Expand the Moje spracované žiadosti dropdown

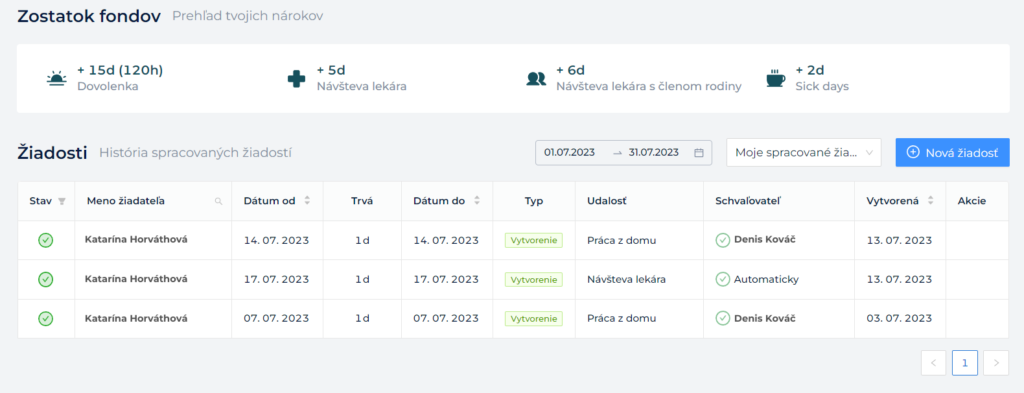click(x=804, y=152)
